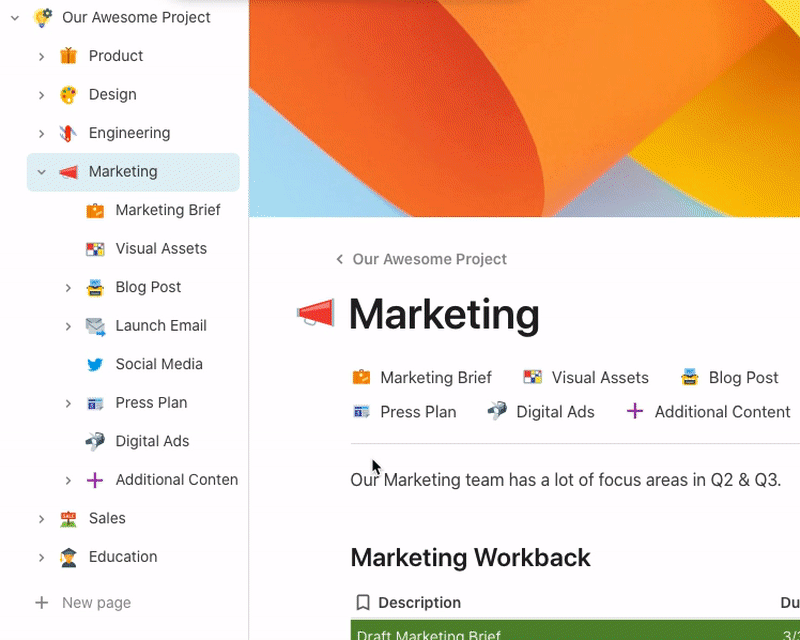
Task: Click the sale sign icon beside Sales
Action: 68,519
